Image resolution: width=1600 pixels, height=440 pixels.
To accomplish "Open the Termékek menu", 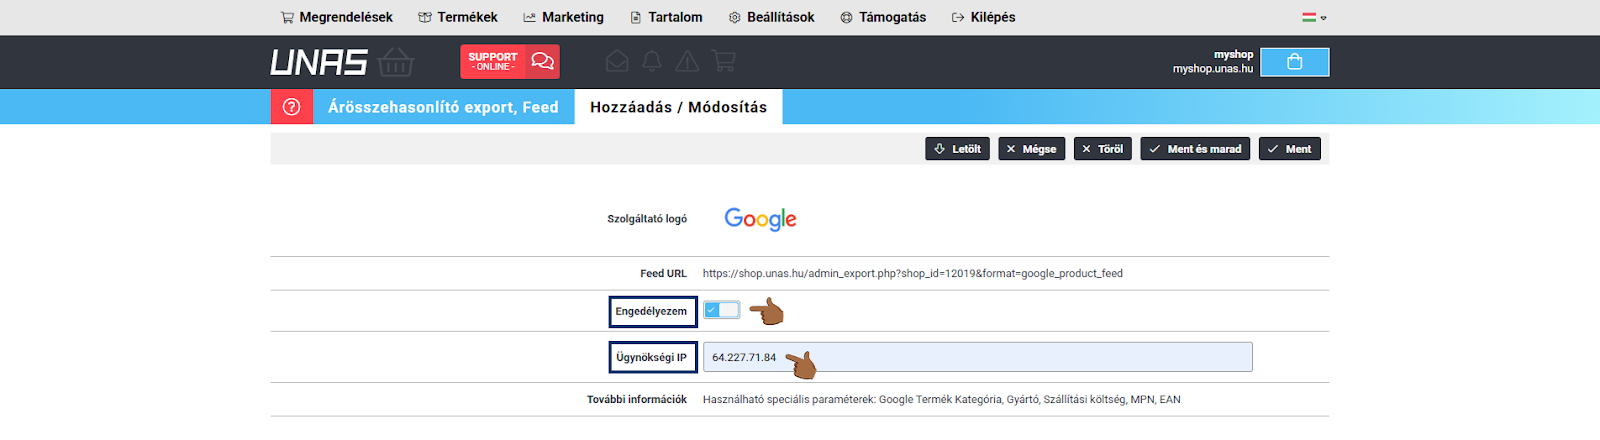I will pos(458,17).
